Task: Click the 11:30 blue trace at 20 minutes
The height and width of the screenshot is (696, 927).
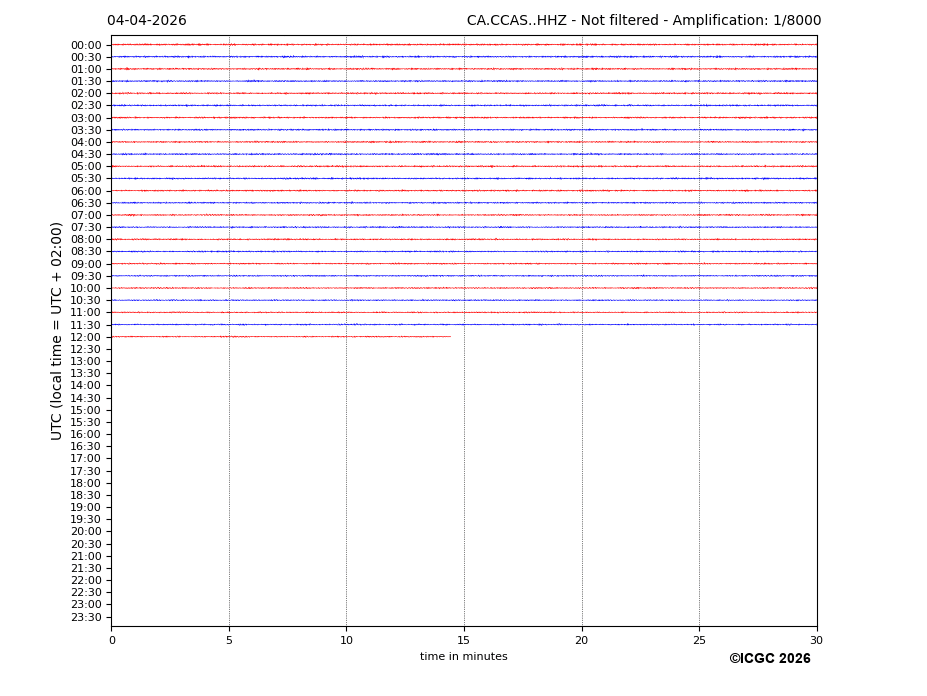Action: click(x=582, y=324)
